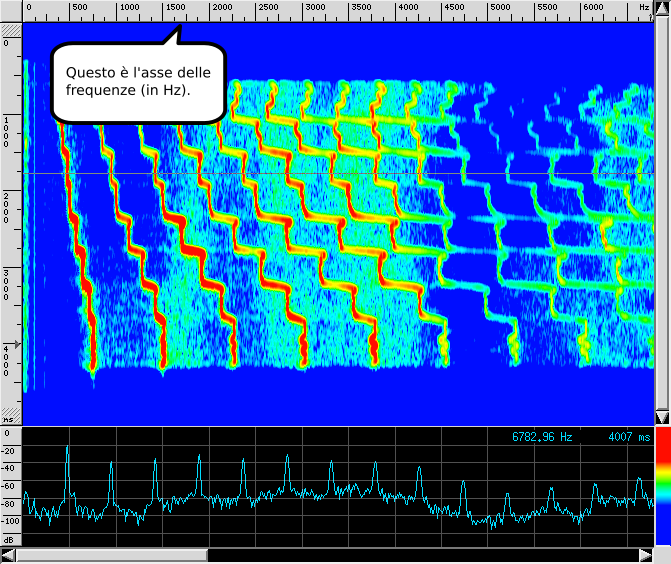Click the 3000 mark on the frequency ruler
Screen dimensions: 671x564
tap(314, 8)
